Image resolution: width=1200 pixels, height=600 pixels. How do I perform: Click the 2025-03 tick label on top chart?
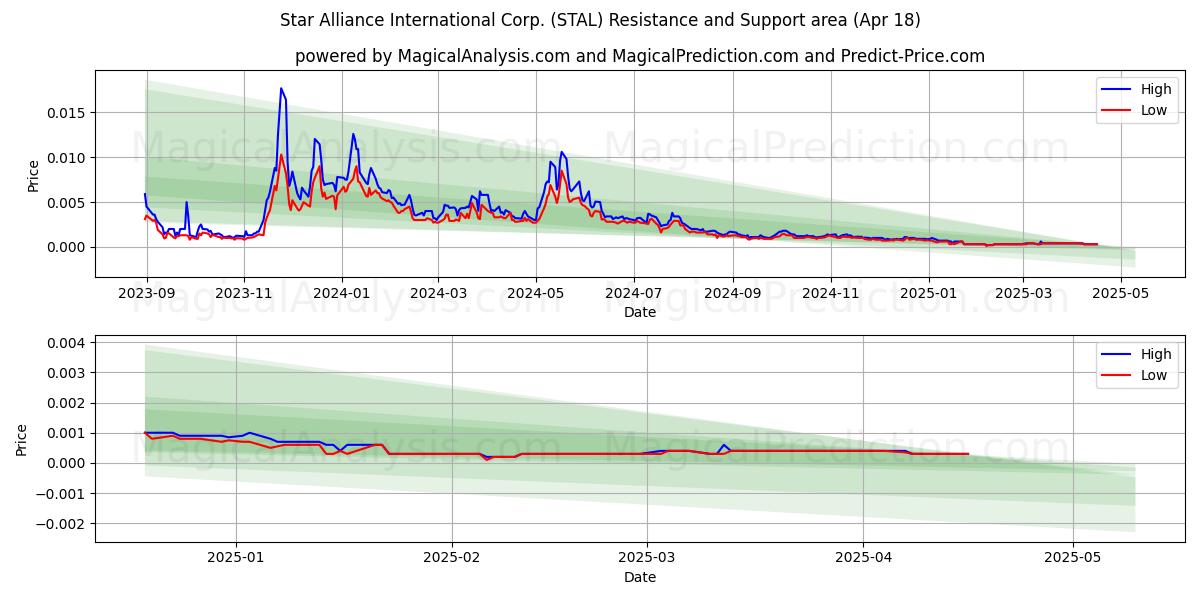click(1023, 293)
